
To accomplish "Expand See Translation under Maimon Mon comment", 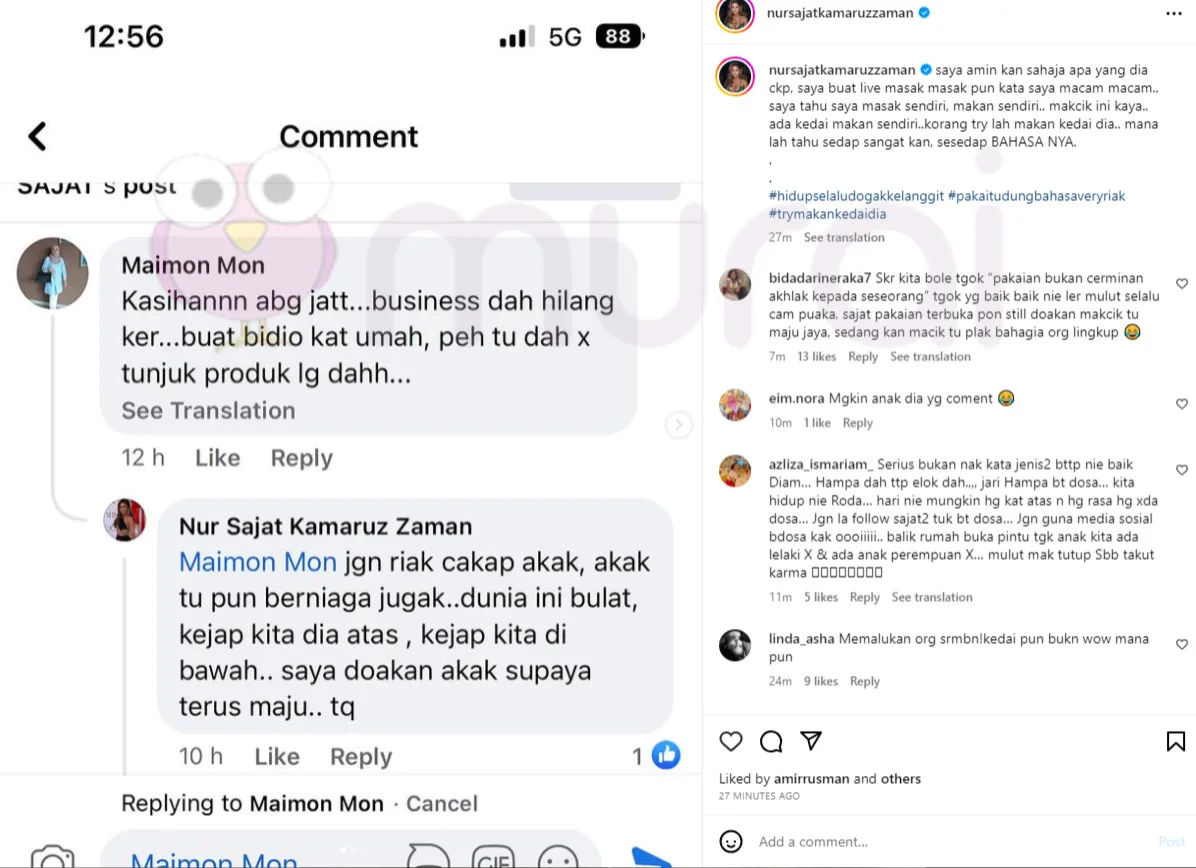I will pos(208,410).
